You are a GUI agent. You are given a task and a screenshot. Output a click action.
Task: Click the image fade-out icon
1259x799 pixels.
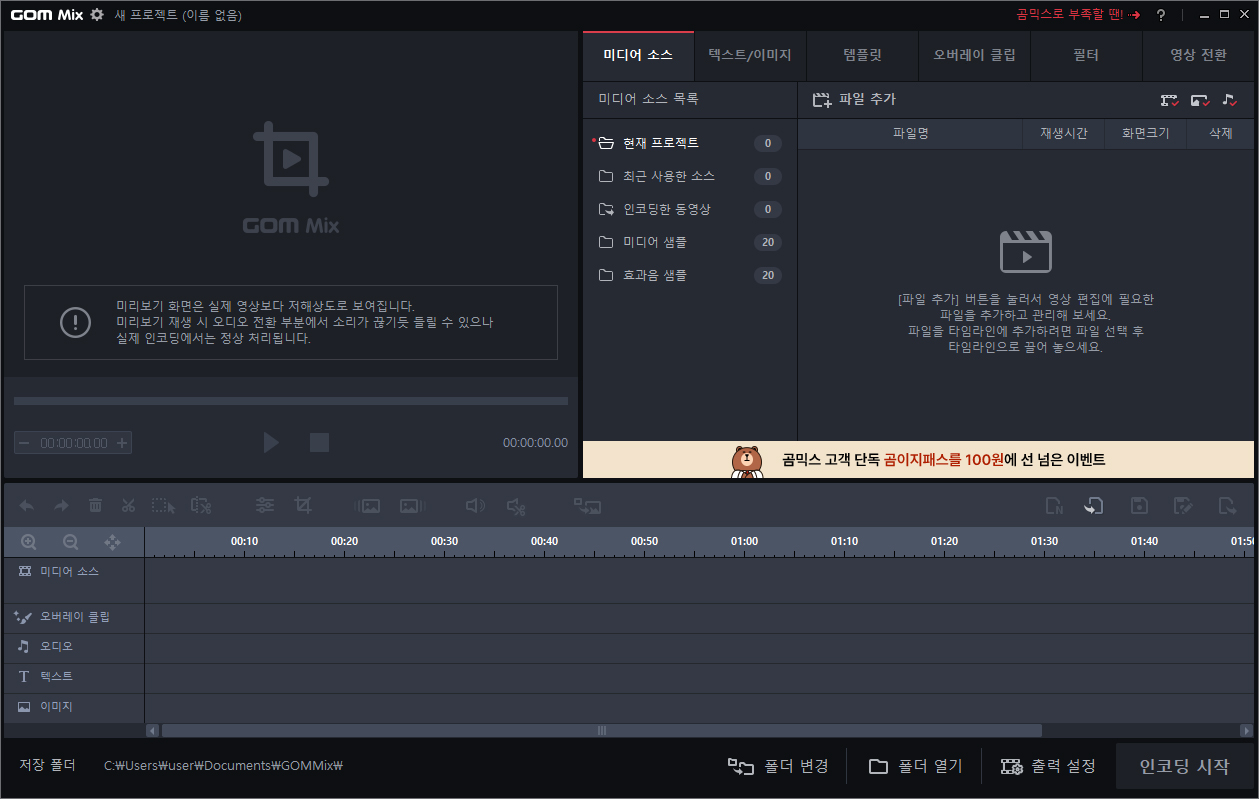[411, 506]
